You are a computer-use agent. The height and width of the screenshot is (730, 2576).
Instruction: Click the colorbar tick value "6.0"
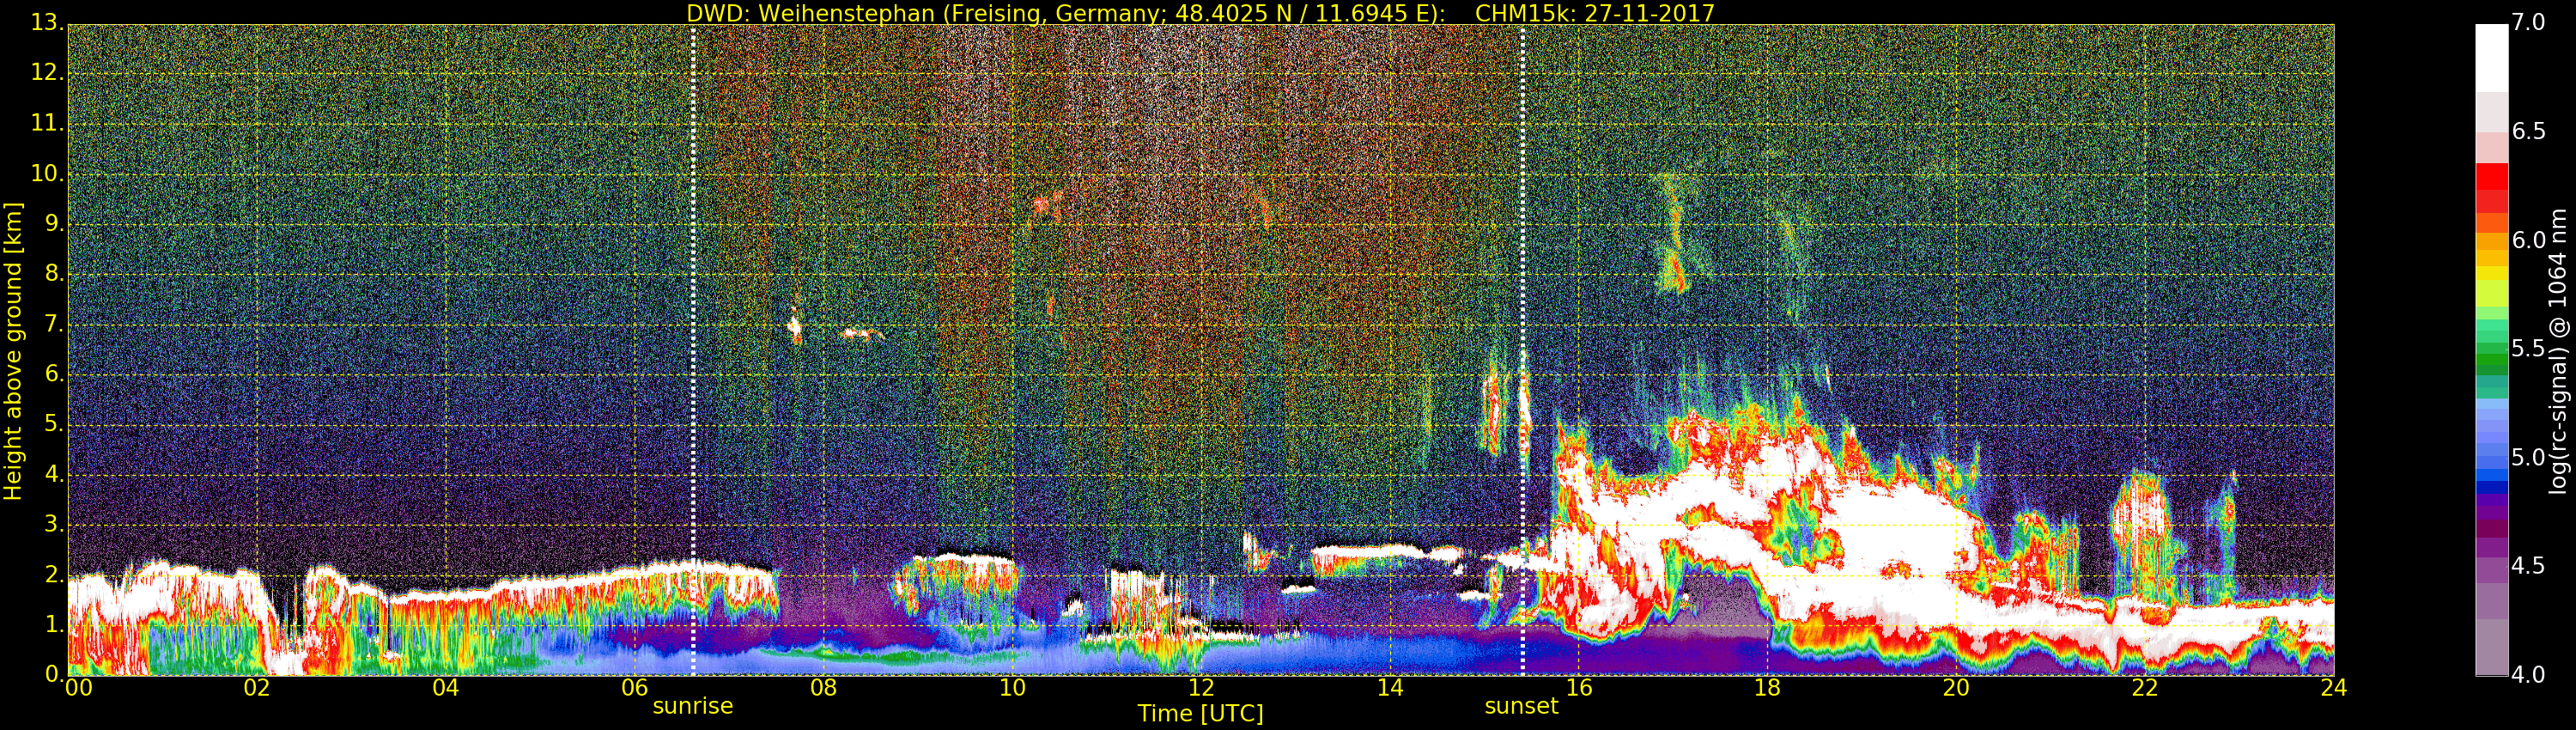coord(2528,240)
